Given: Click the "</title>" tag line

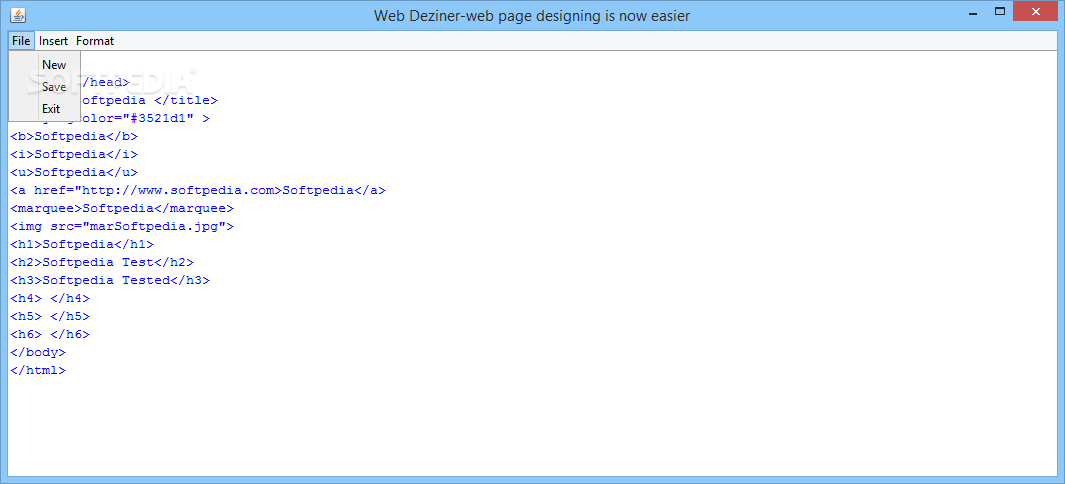Looking at the screenshot, I should click(x=149, y=100).
